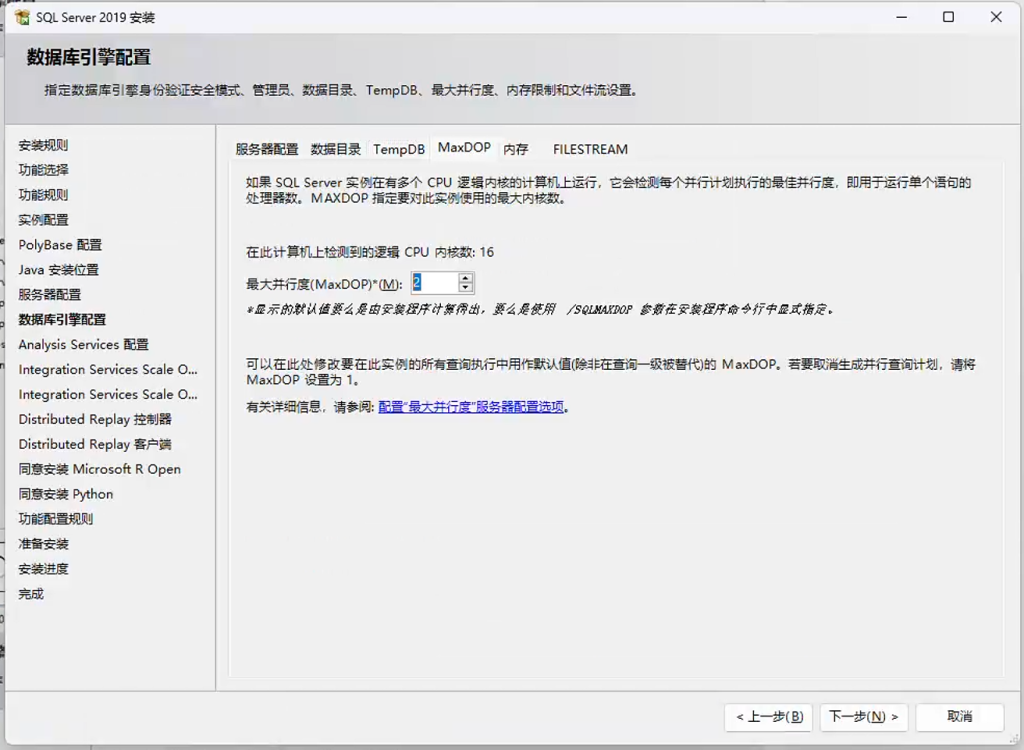Decrease MaxDOP with the down arrow

coord(466,288)
